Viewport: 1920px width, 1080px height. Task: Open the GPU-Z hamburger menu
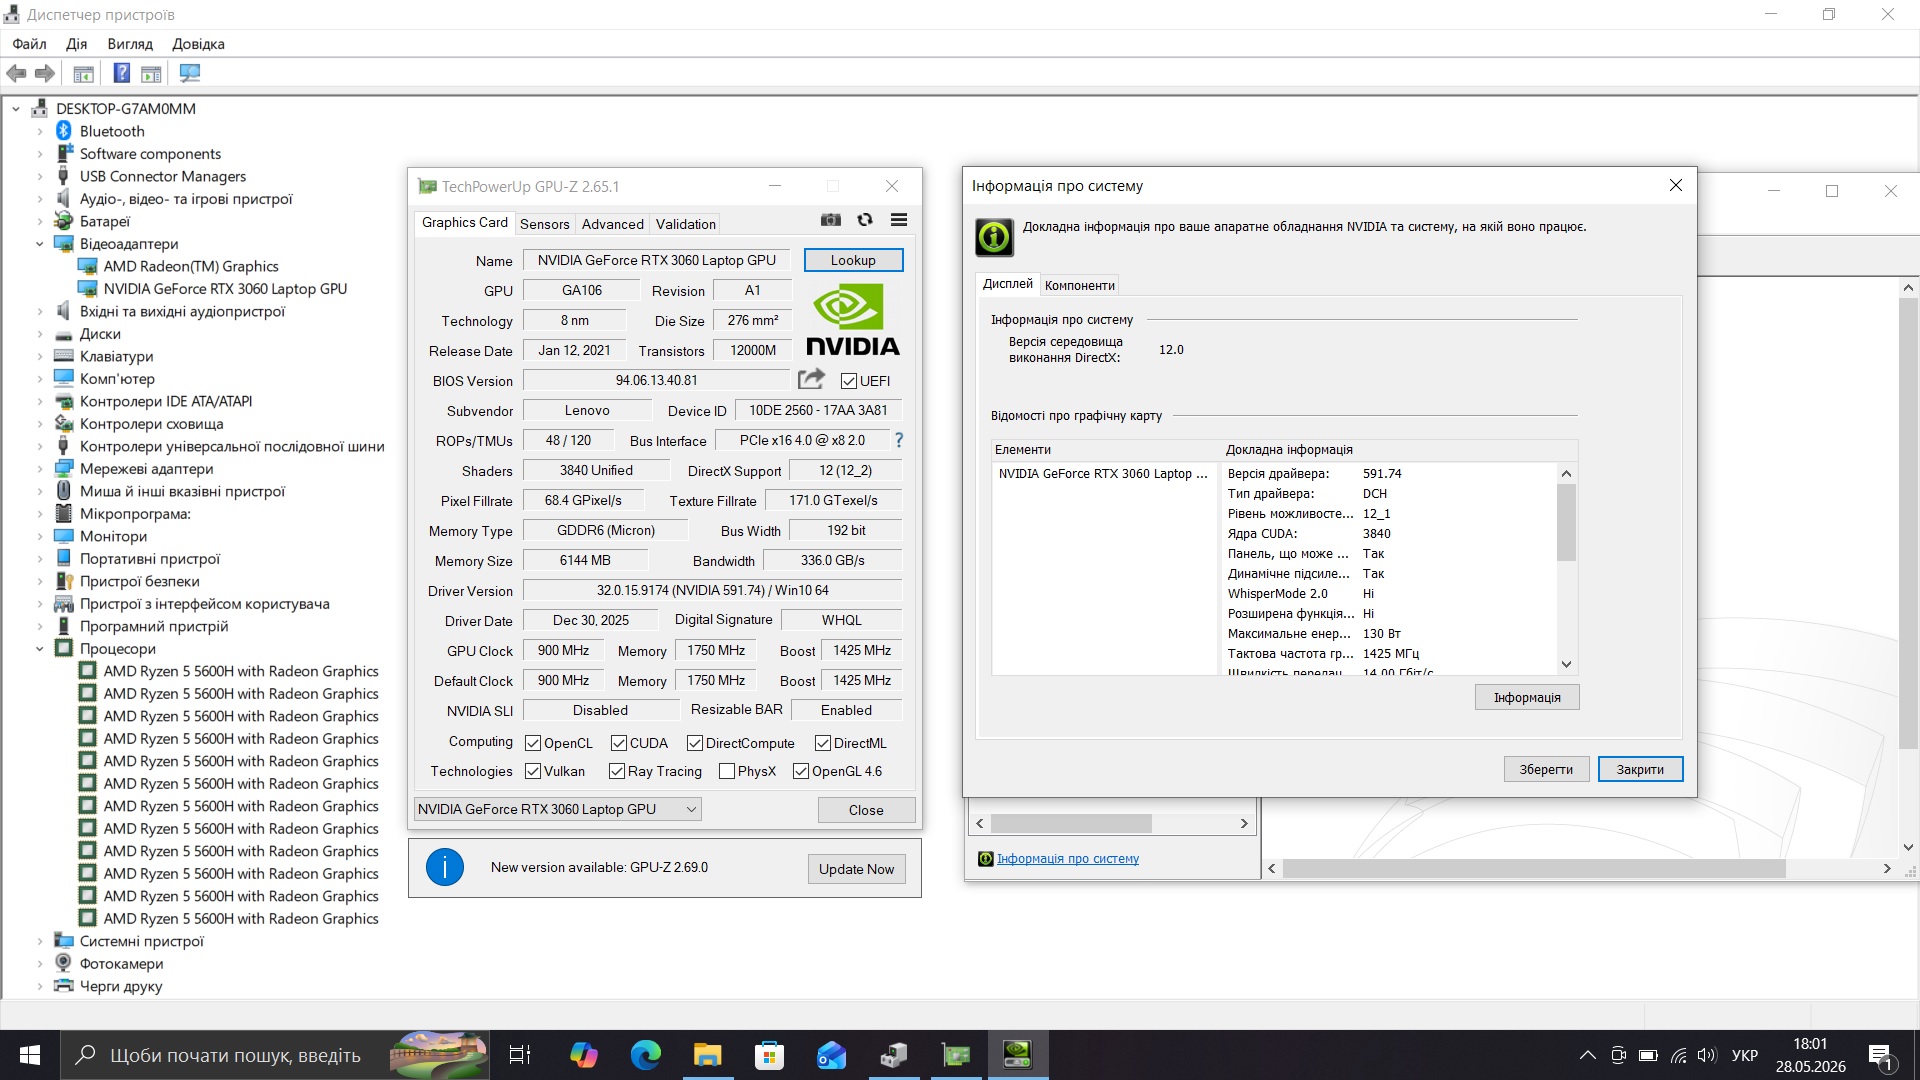click(899, 220)
